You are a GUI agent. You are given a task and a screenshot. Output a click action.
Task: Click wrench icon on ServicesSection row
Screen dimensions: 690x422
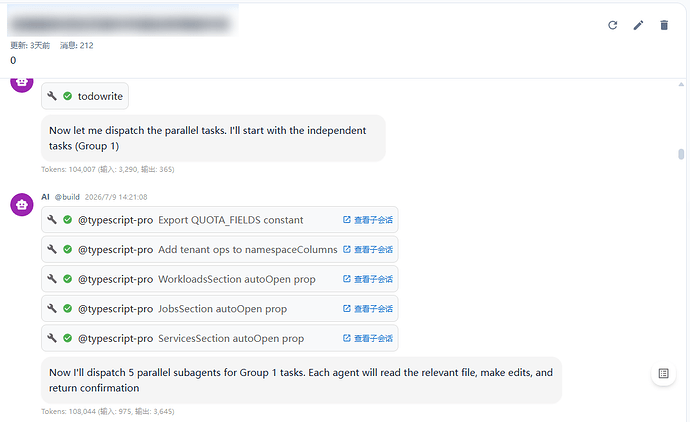(52, 338)
